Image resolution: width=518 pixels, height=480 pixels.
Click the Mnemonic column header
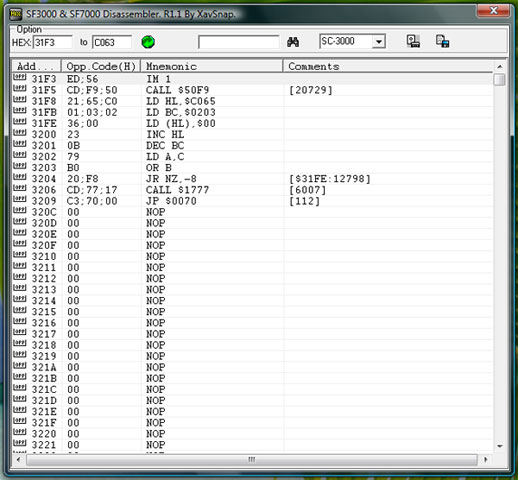coord(212,66)
